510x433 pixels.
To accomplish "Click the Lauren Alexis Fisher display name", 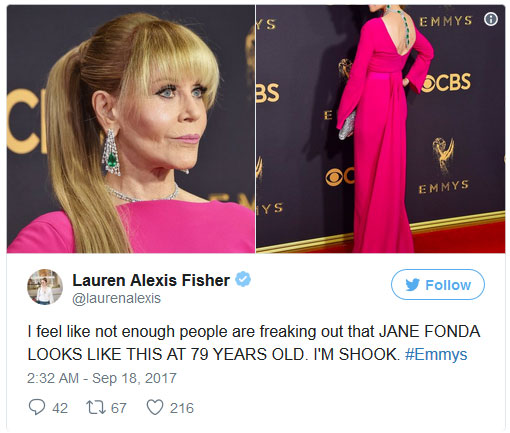I will tap(151, 280).
